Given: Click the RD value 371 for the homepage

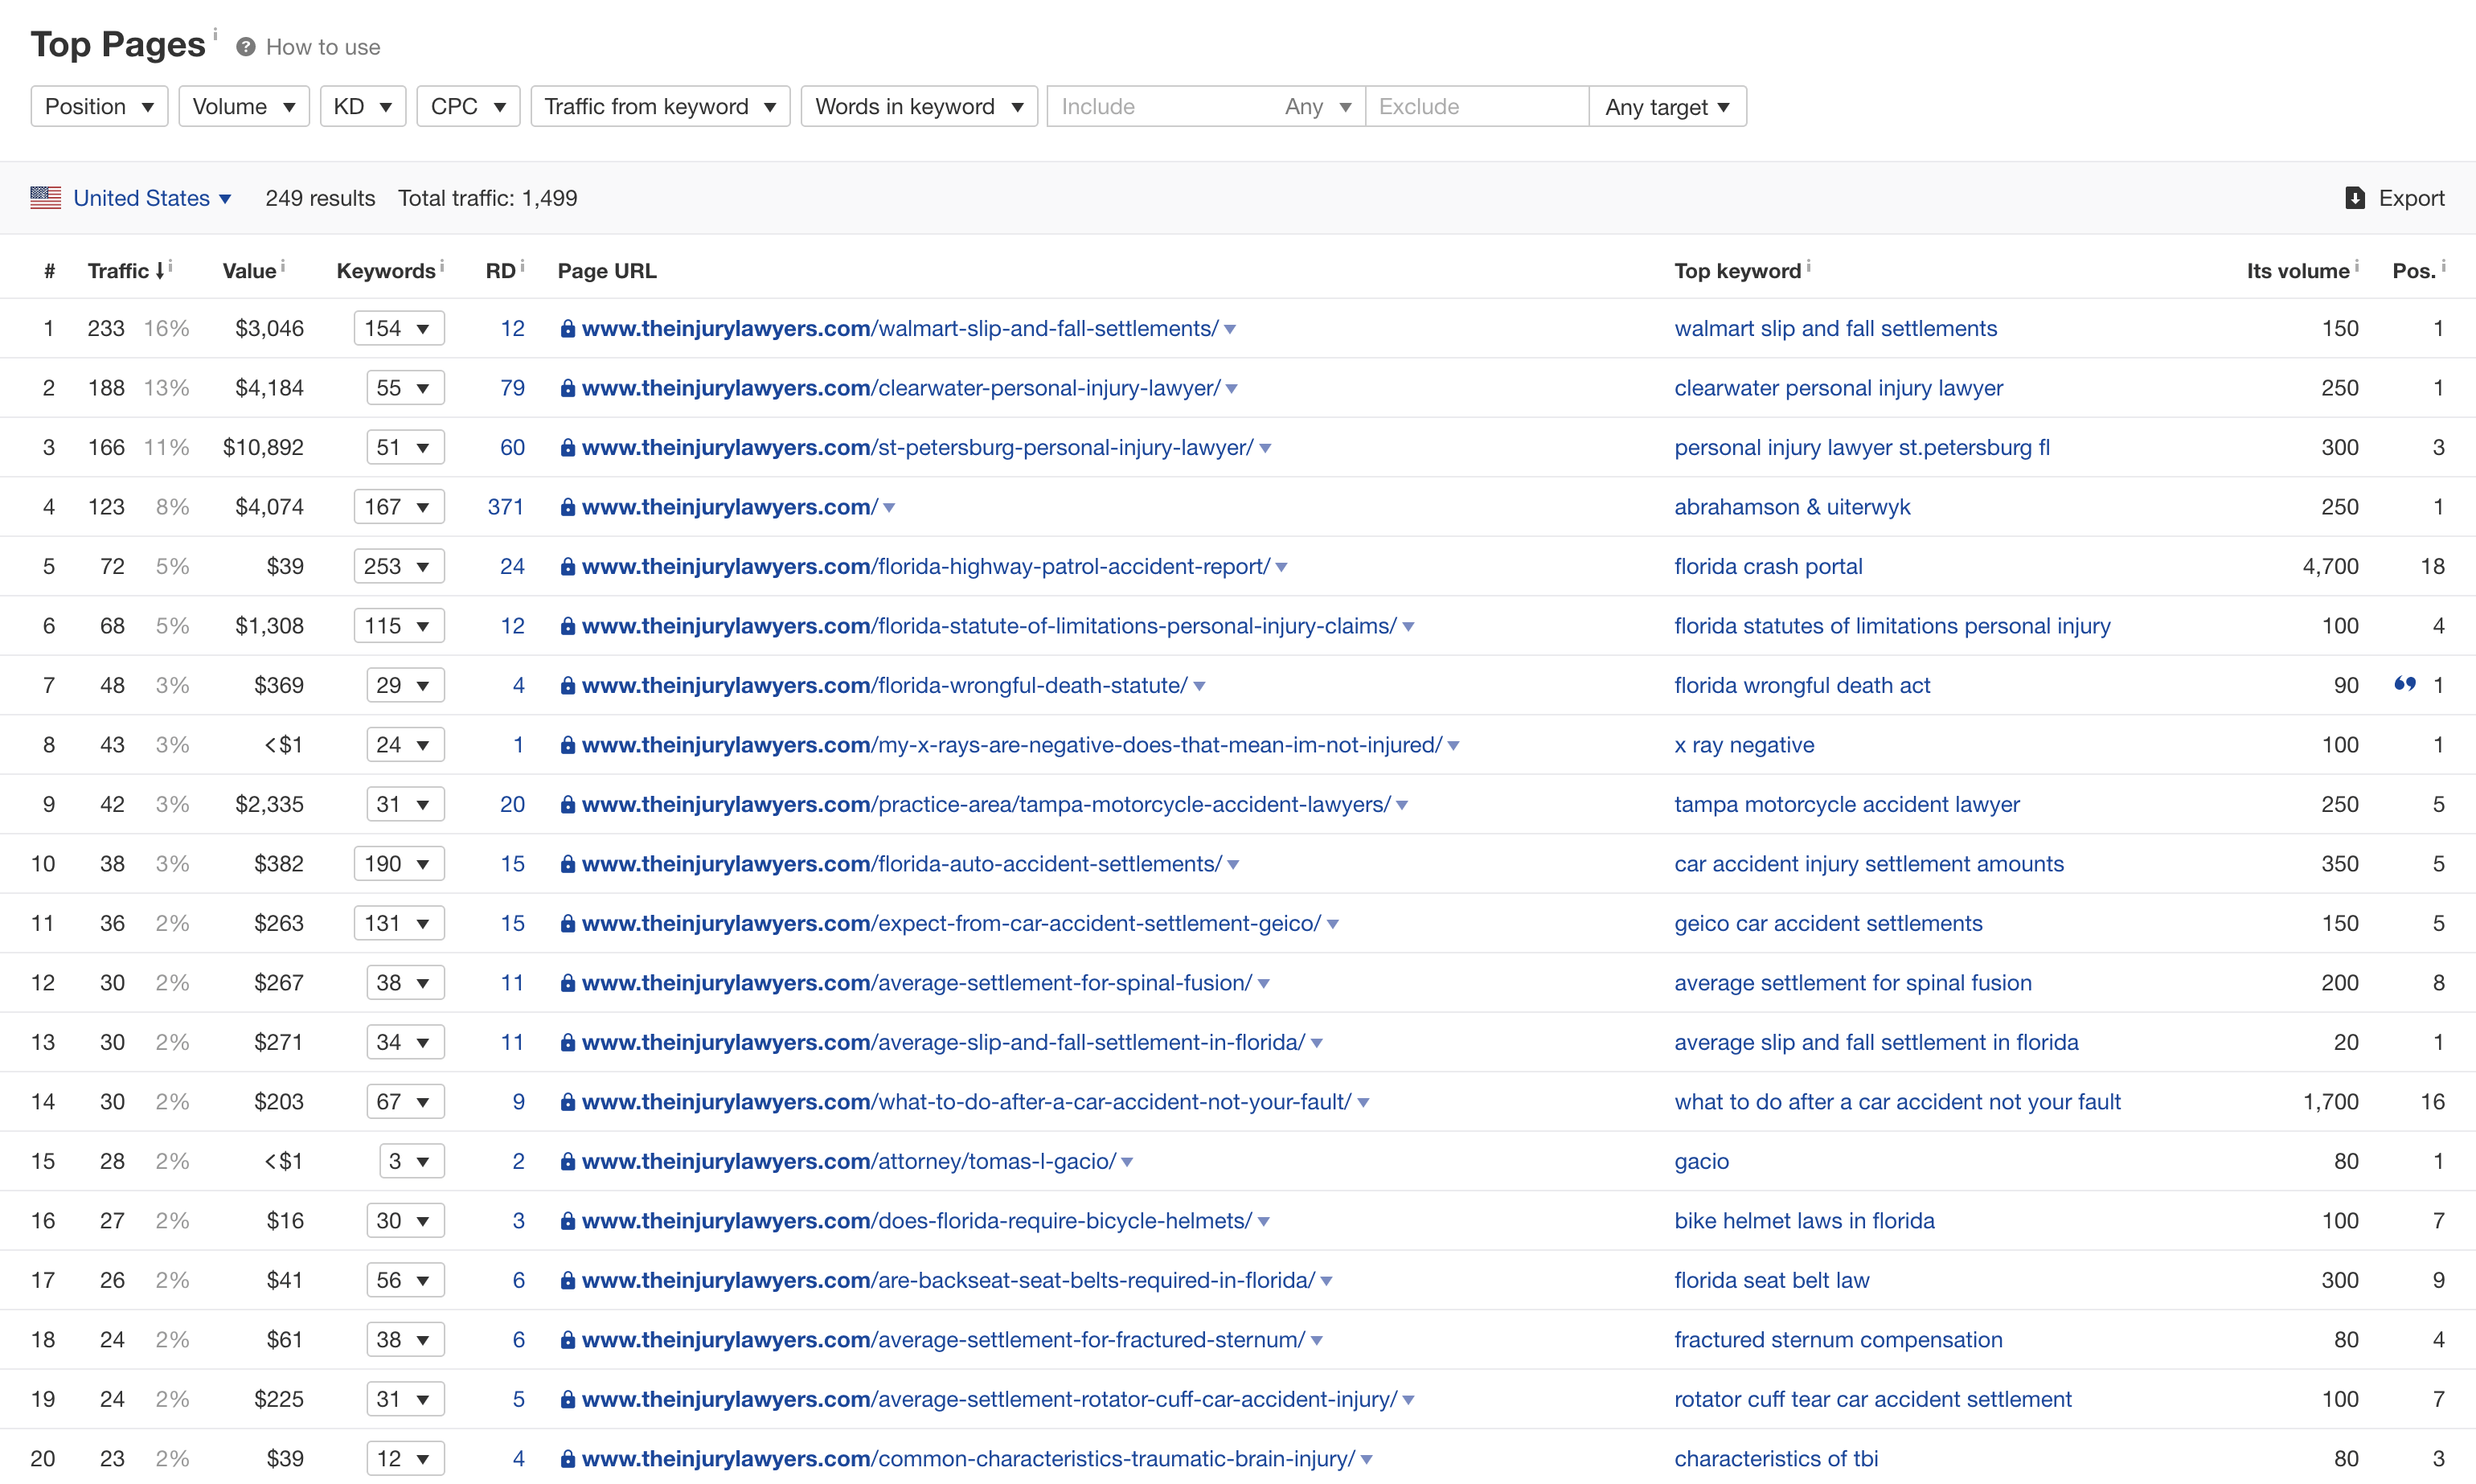Looking at the screenshot, I should pos(506,507).
